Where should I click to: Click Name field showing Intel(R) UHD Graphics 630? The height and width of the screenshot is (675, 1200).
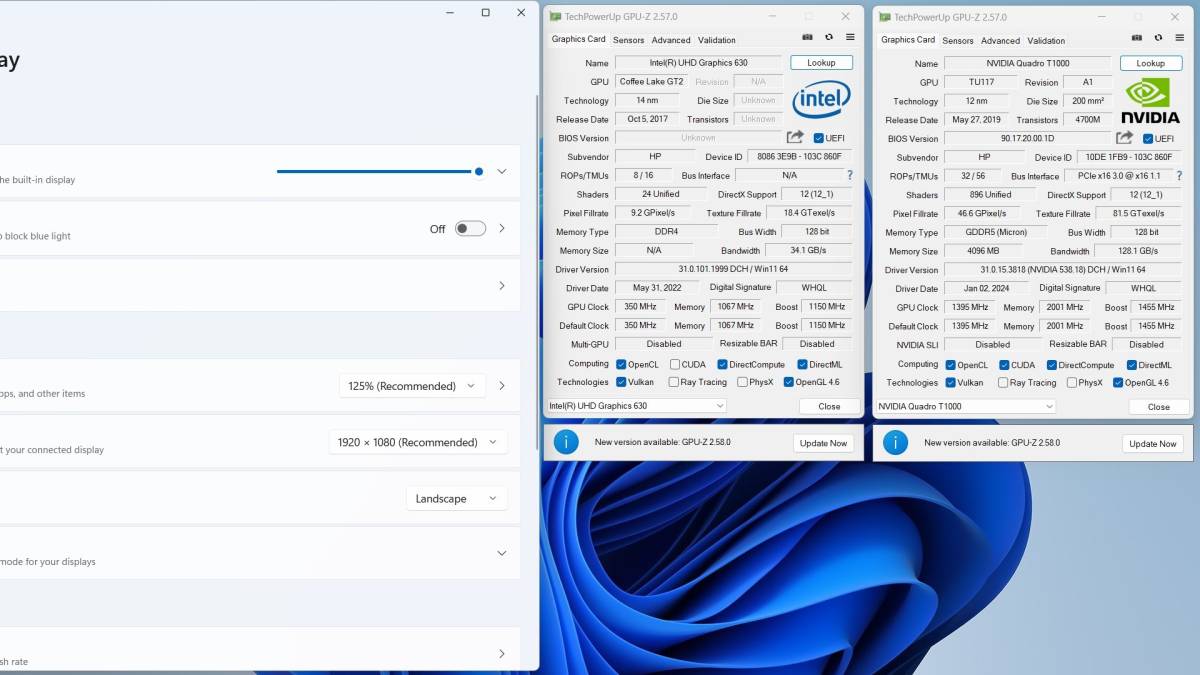coord(698,62)
